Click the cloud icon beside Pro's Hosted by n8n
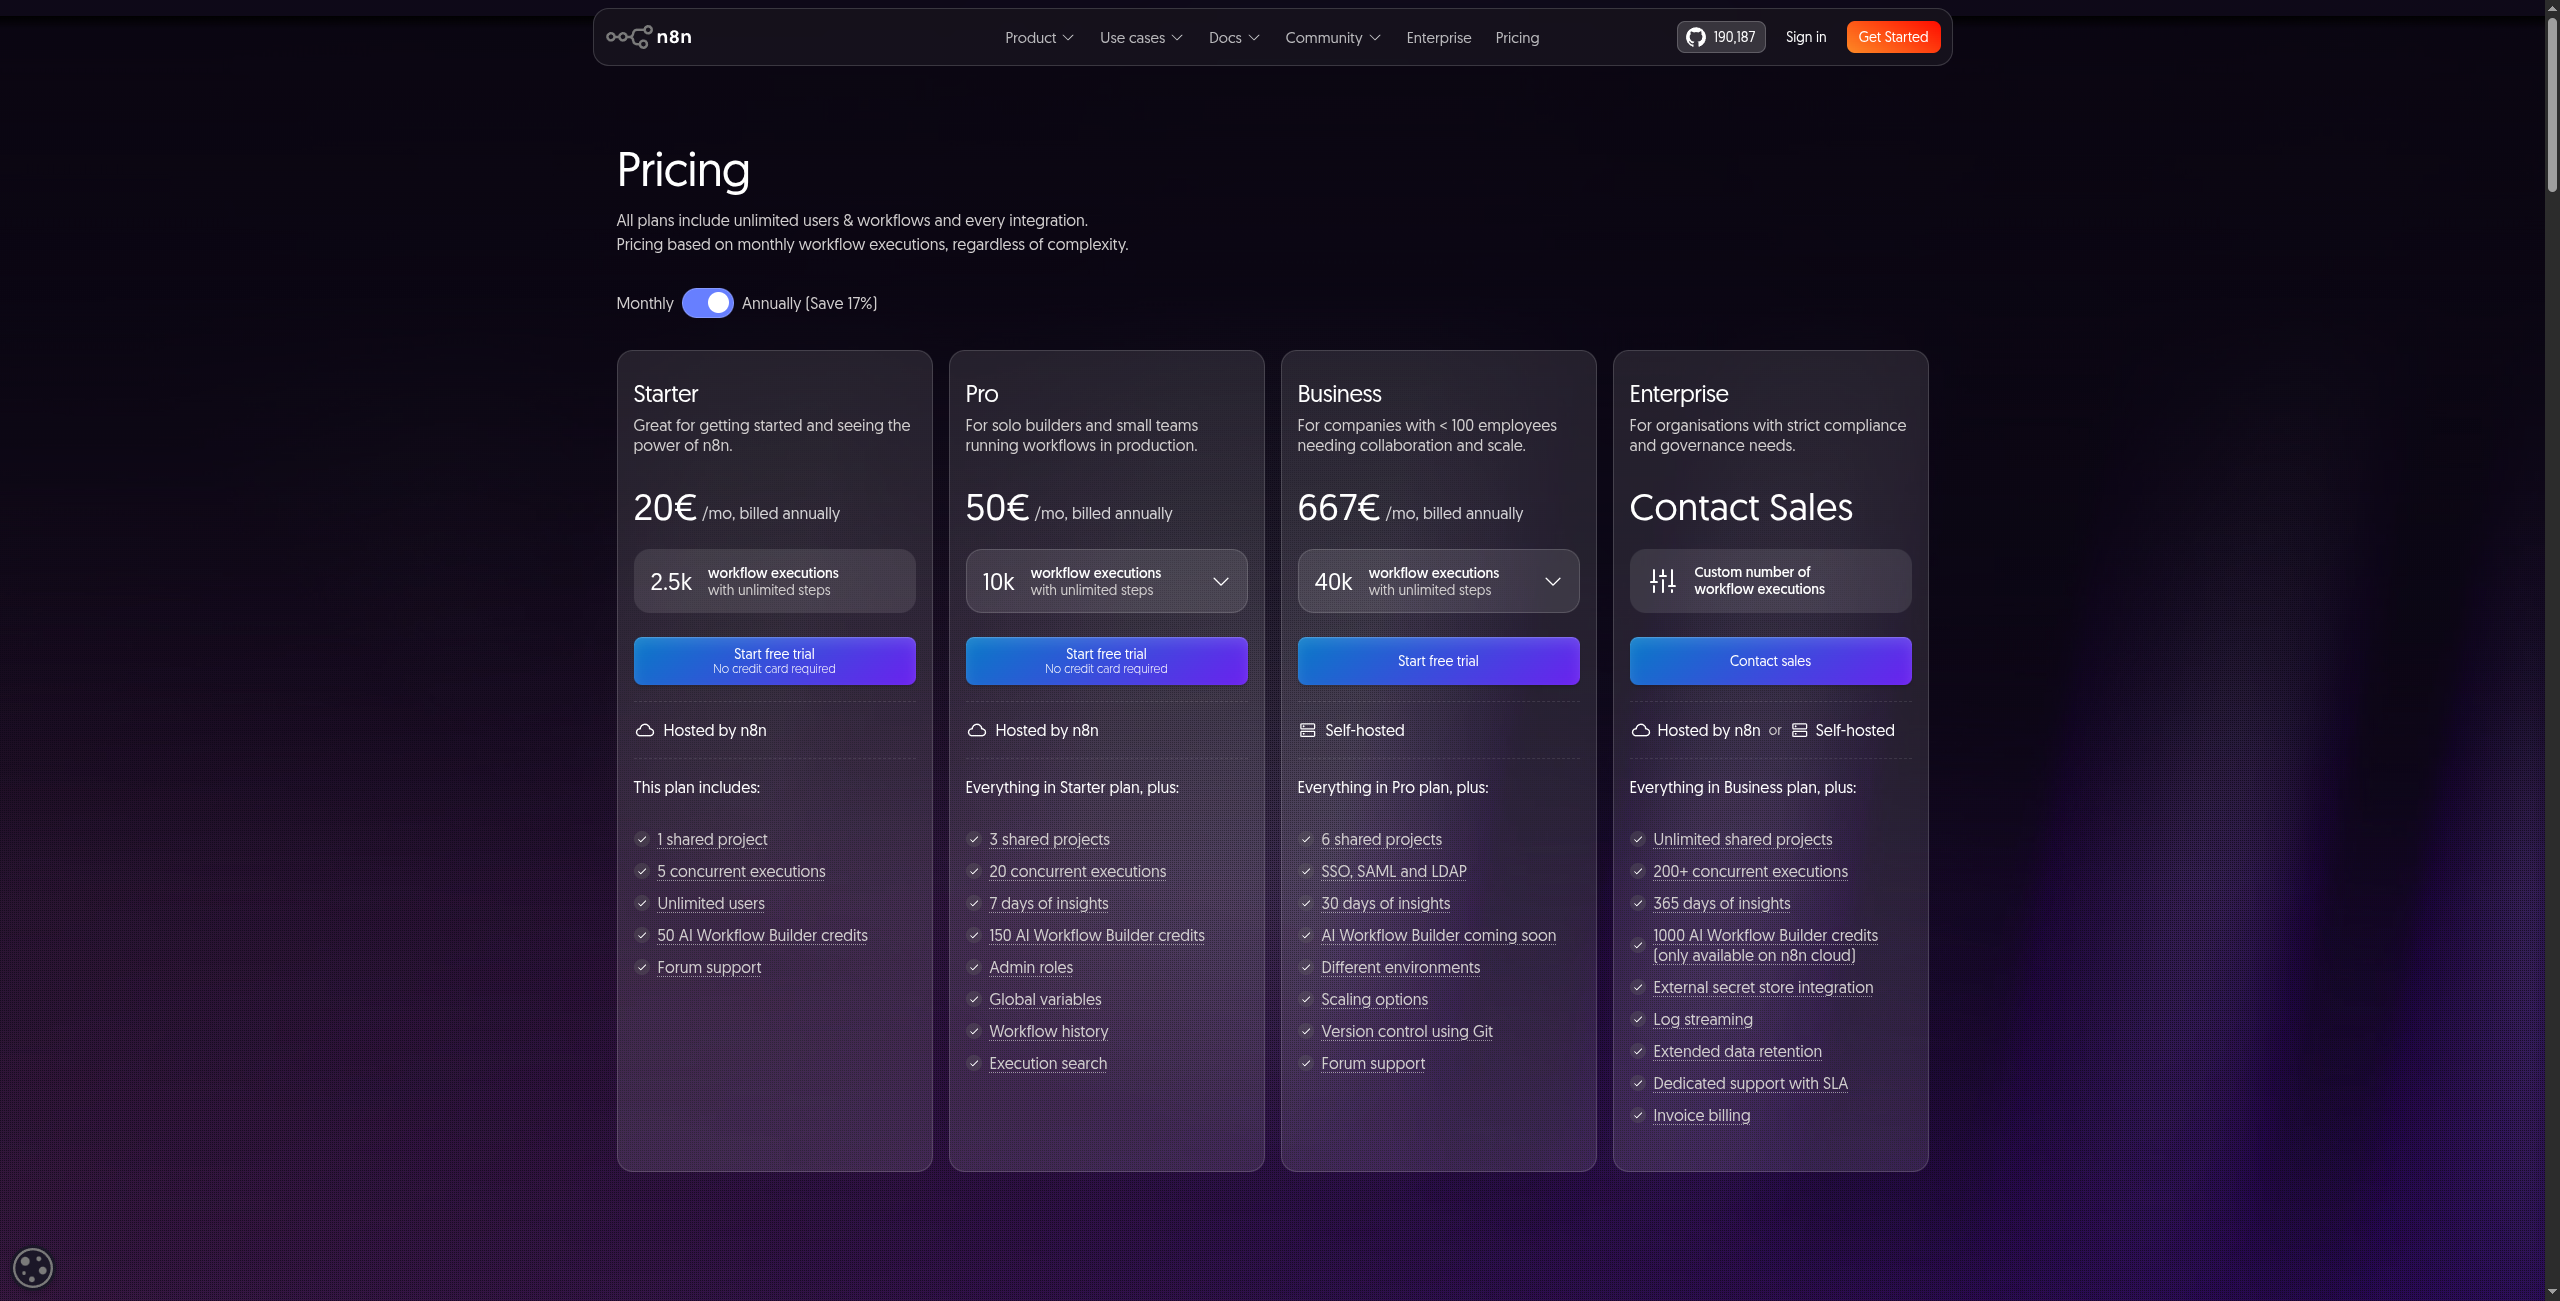This screenshot has height=1301, width=2560. [977, 731]
